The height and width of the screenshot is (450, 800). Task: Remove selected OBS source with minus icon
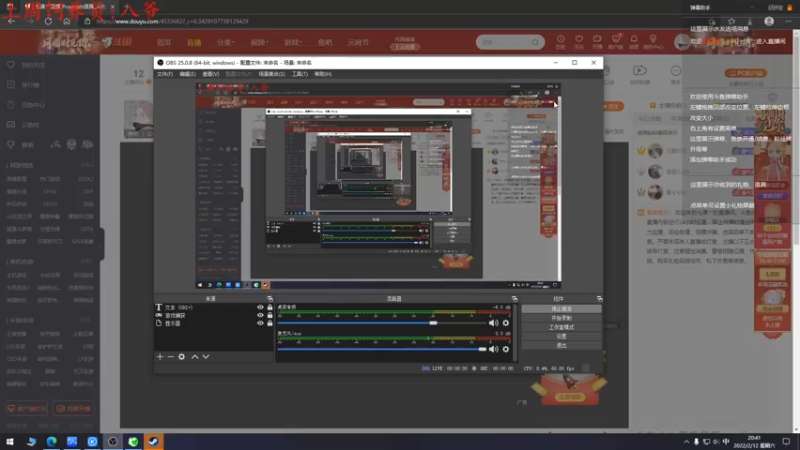pyautogui.click(x=171, y=357)
